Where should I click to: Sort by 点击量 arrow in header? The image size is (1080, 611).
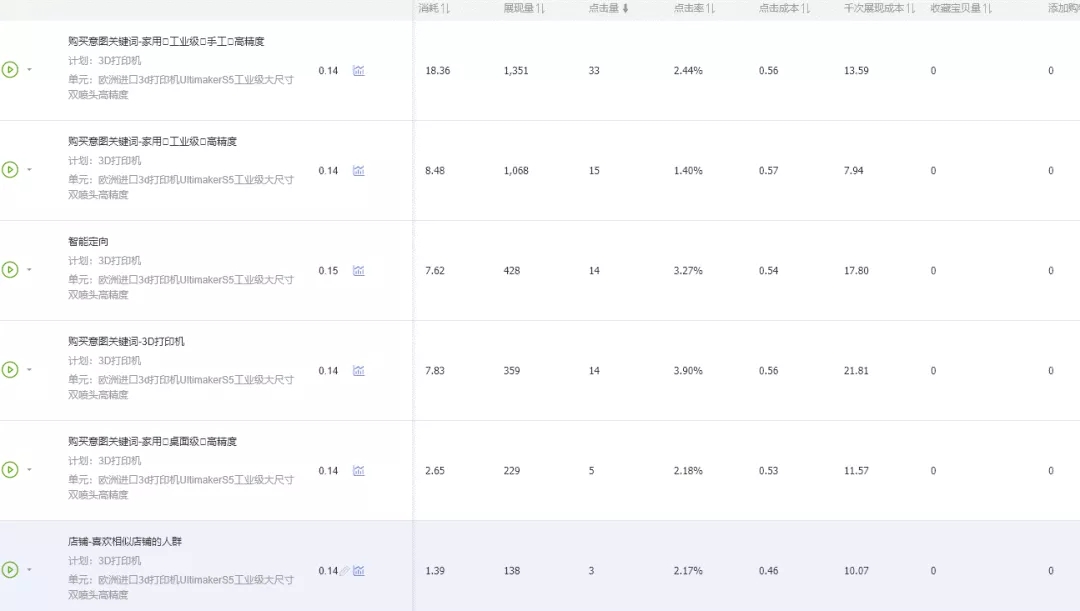click(626, 9)
